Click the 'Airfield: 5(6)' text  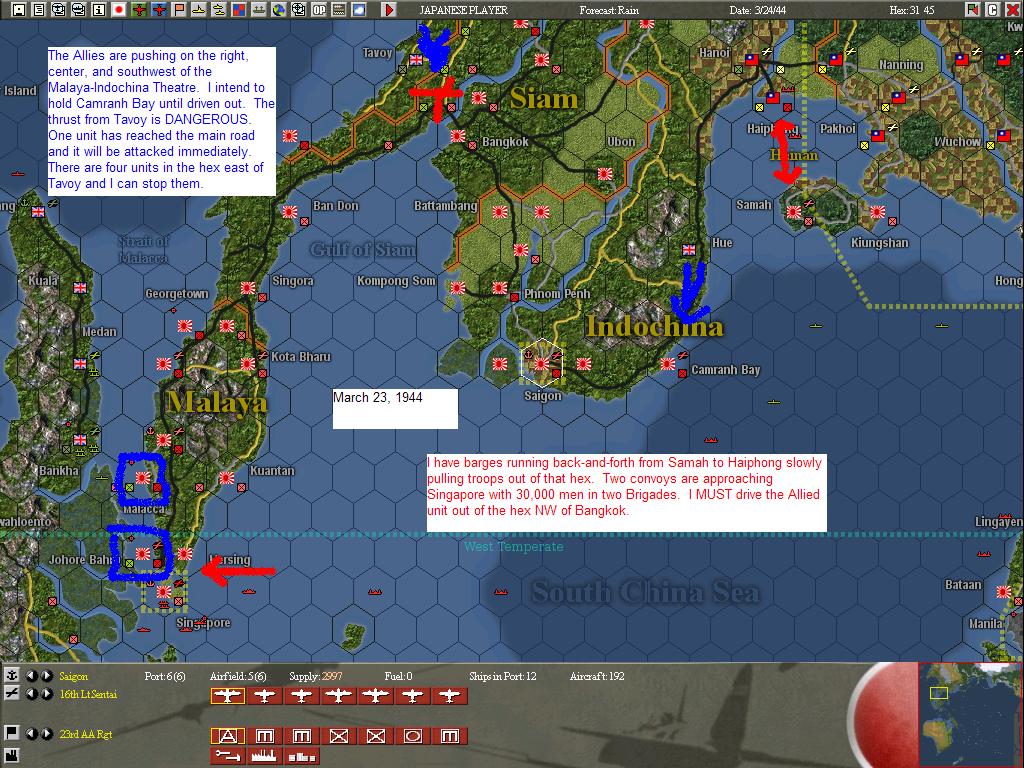tap(238, 677)
